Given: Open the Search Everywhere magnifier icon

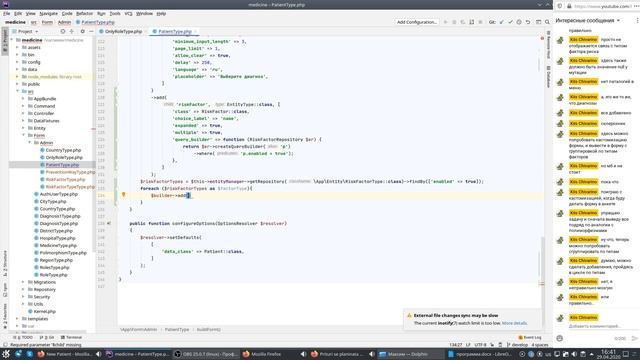Looking at the screenshot, I should tap(547, 22).
